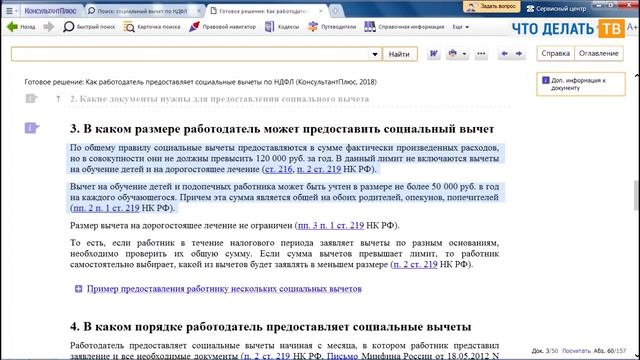Click the scrollbar up arrow
This screenshot has width=640, height=360.
[636, 76]
